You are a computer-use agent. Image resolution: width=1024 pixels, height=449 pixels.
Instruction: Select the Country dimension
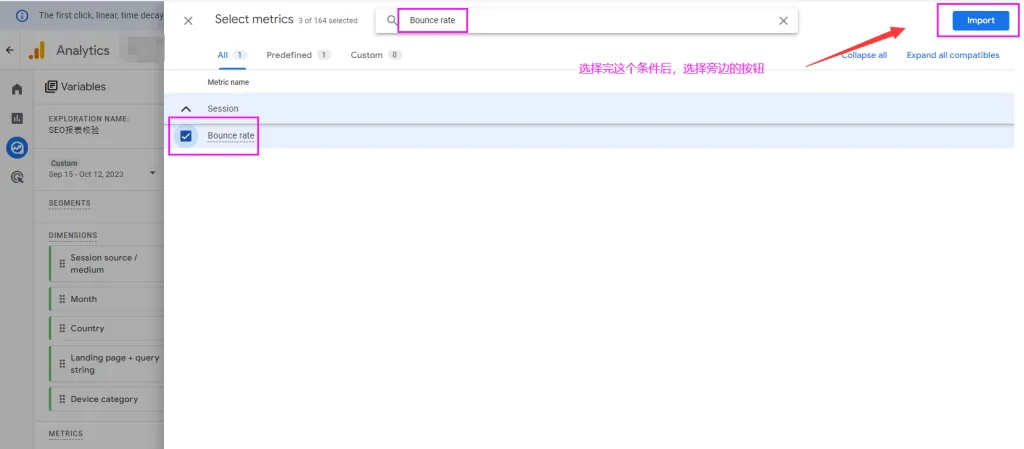(106, 328)
